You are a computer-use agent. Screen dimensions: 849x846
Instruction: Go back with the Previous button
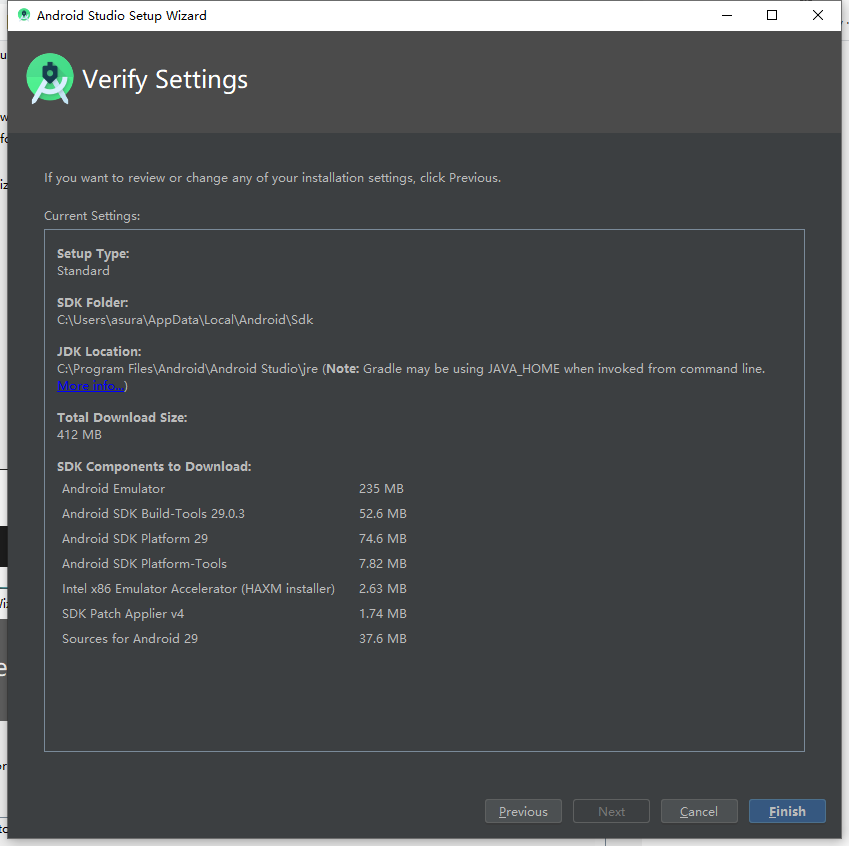[523, 811]
